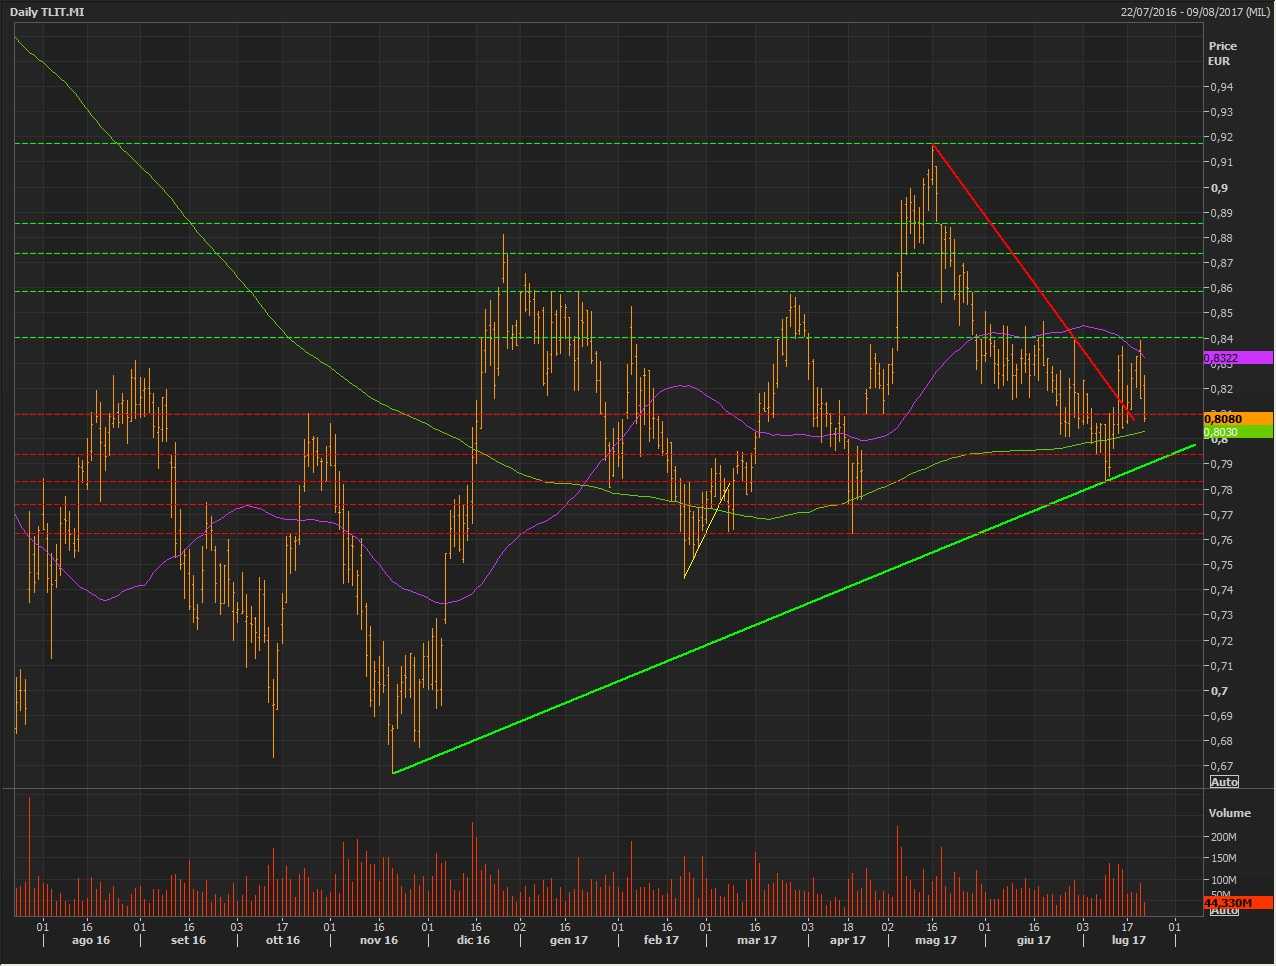Click the 'gen 17' label on time axis
The image size is (1276, 966).
coord(568,940)
